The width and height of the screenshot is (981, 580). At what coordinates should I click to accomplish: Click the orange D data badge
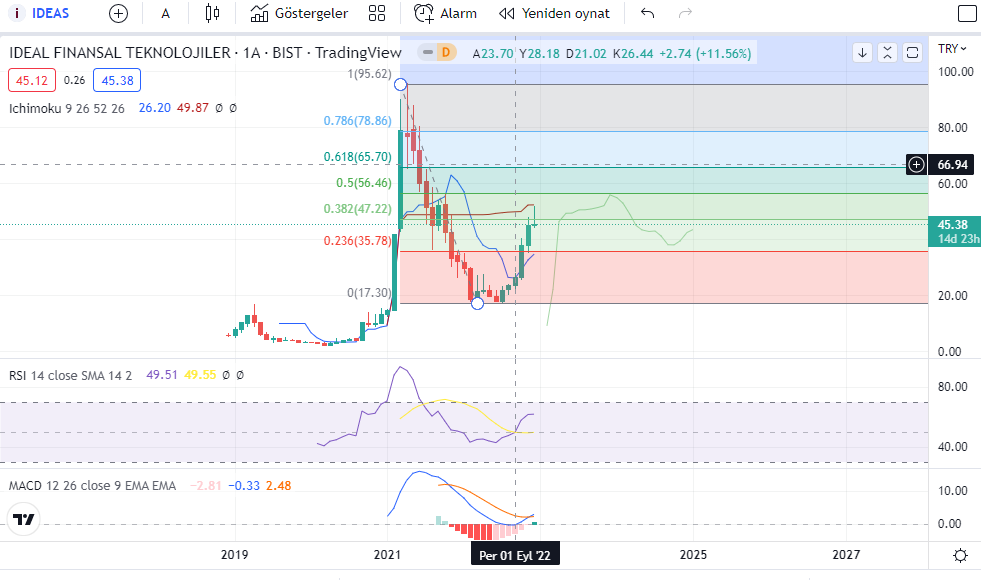(446, 53)
